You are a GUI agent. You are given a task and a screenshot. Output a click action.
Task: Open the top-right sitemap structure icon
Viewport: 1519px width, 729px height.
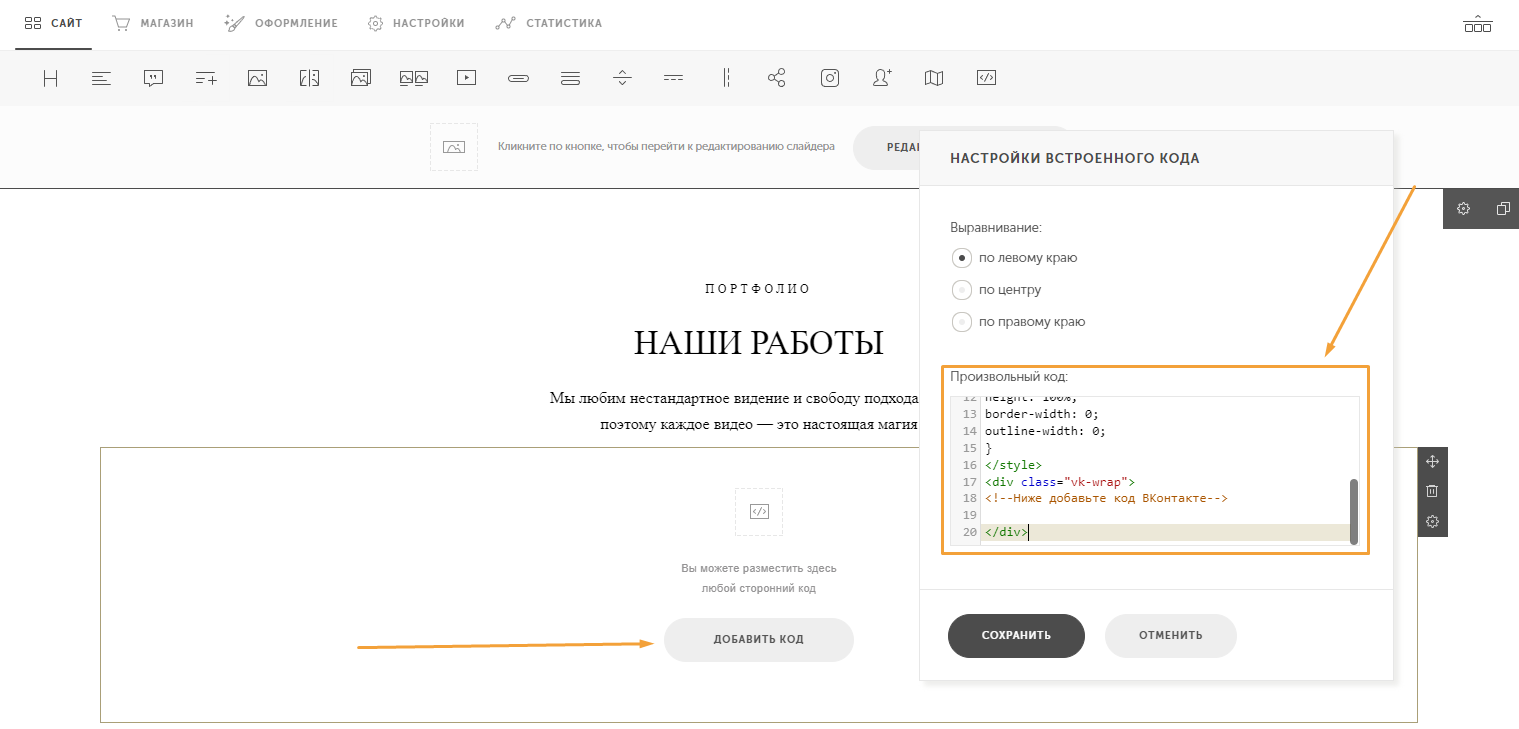tap(1477, 23)
